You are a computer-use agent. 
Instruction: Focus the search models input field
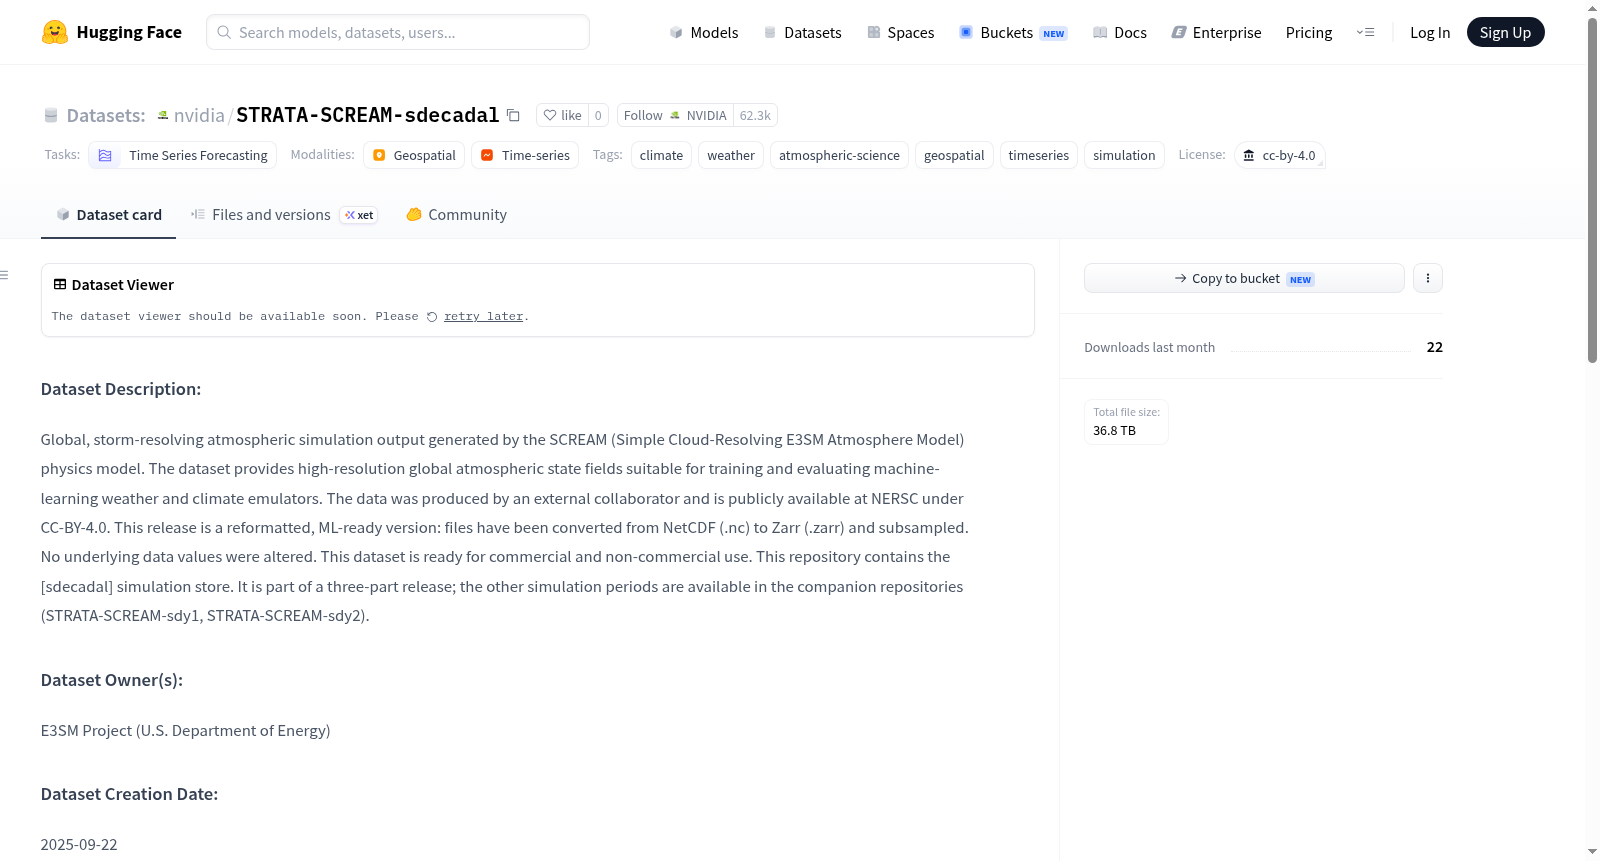point(398,32)
